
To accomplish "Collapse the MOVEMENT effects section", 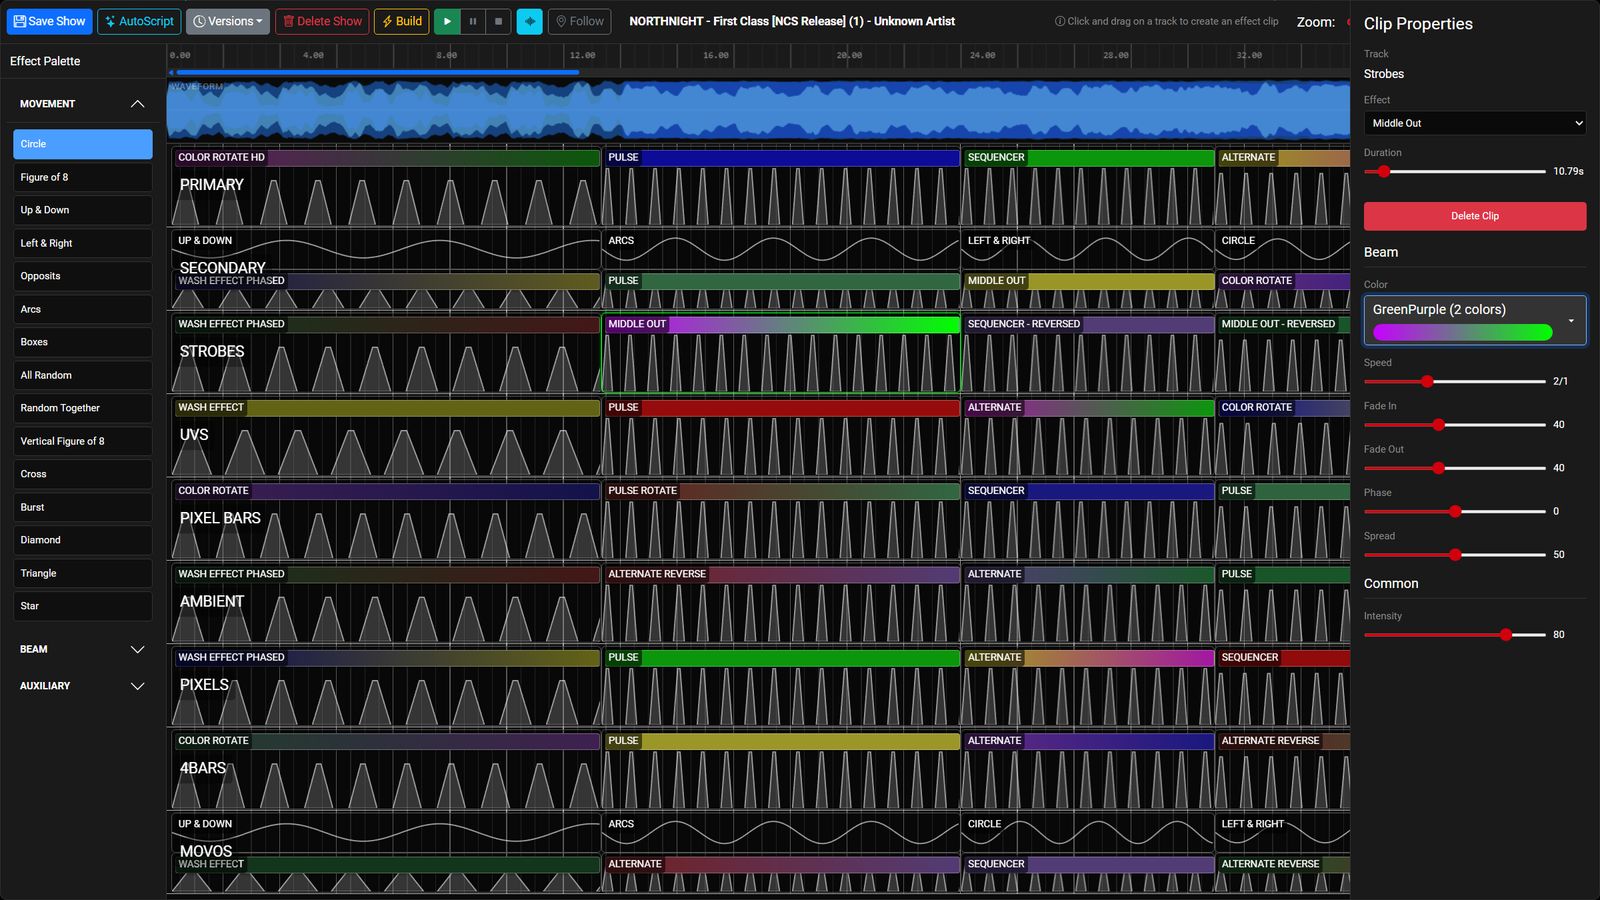I will pyautogui.click(x=82, y=104).
